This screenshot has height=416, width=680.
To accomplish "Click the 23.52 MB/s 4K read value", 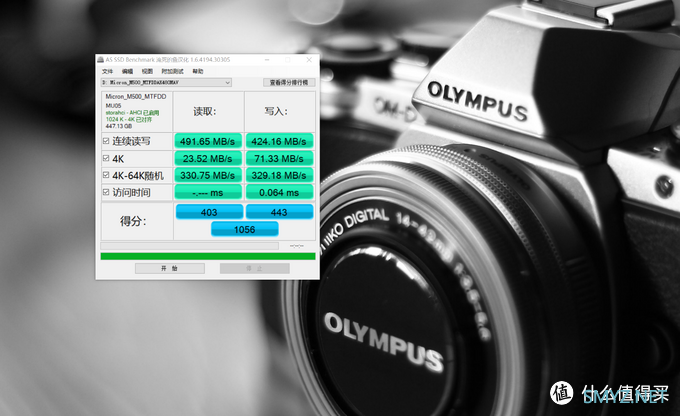I will point(208,159).
